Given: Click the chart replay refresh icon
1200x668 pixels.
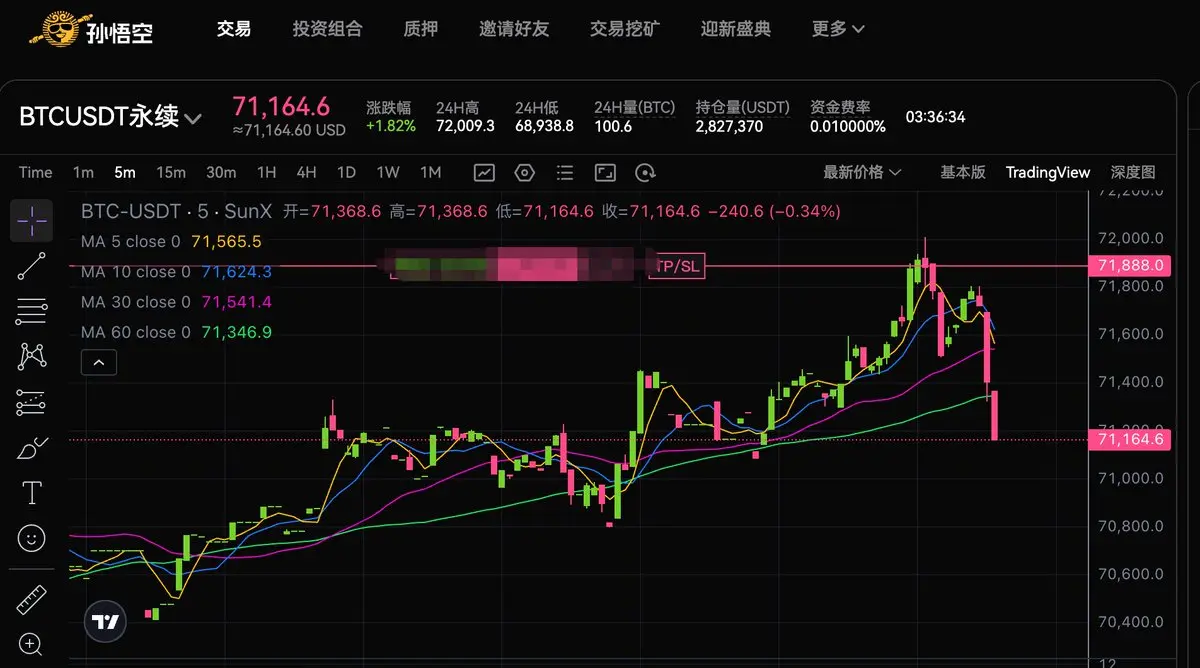Looking at the screenshot, I should click(645, 172).
